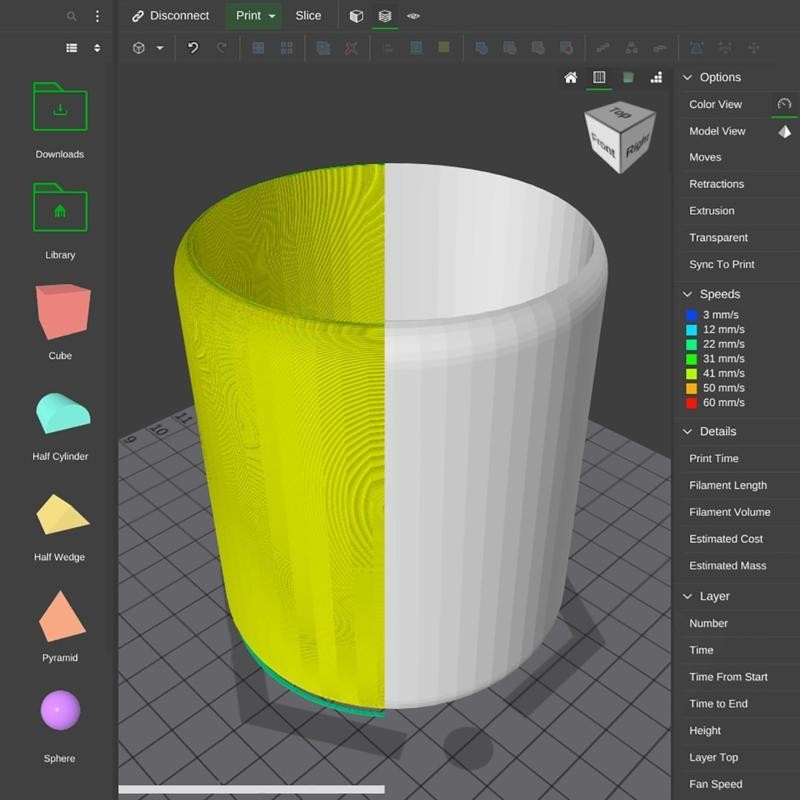Viewport: 800px width, 800px height.
Task: Click the 3D model cube view icon
Action: tap(356, 16)
